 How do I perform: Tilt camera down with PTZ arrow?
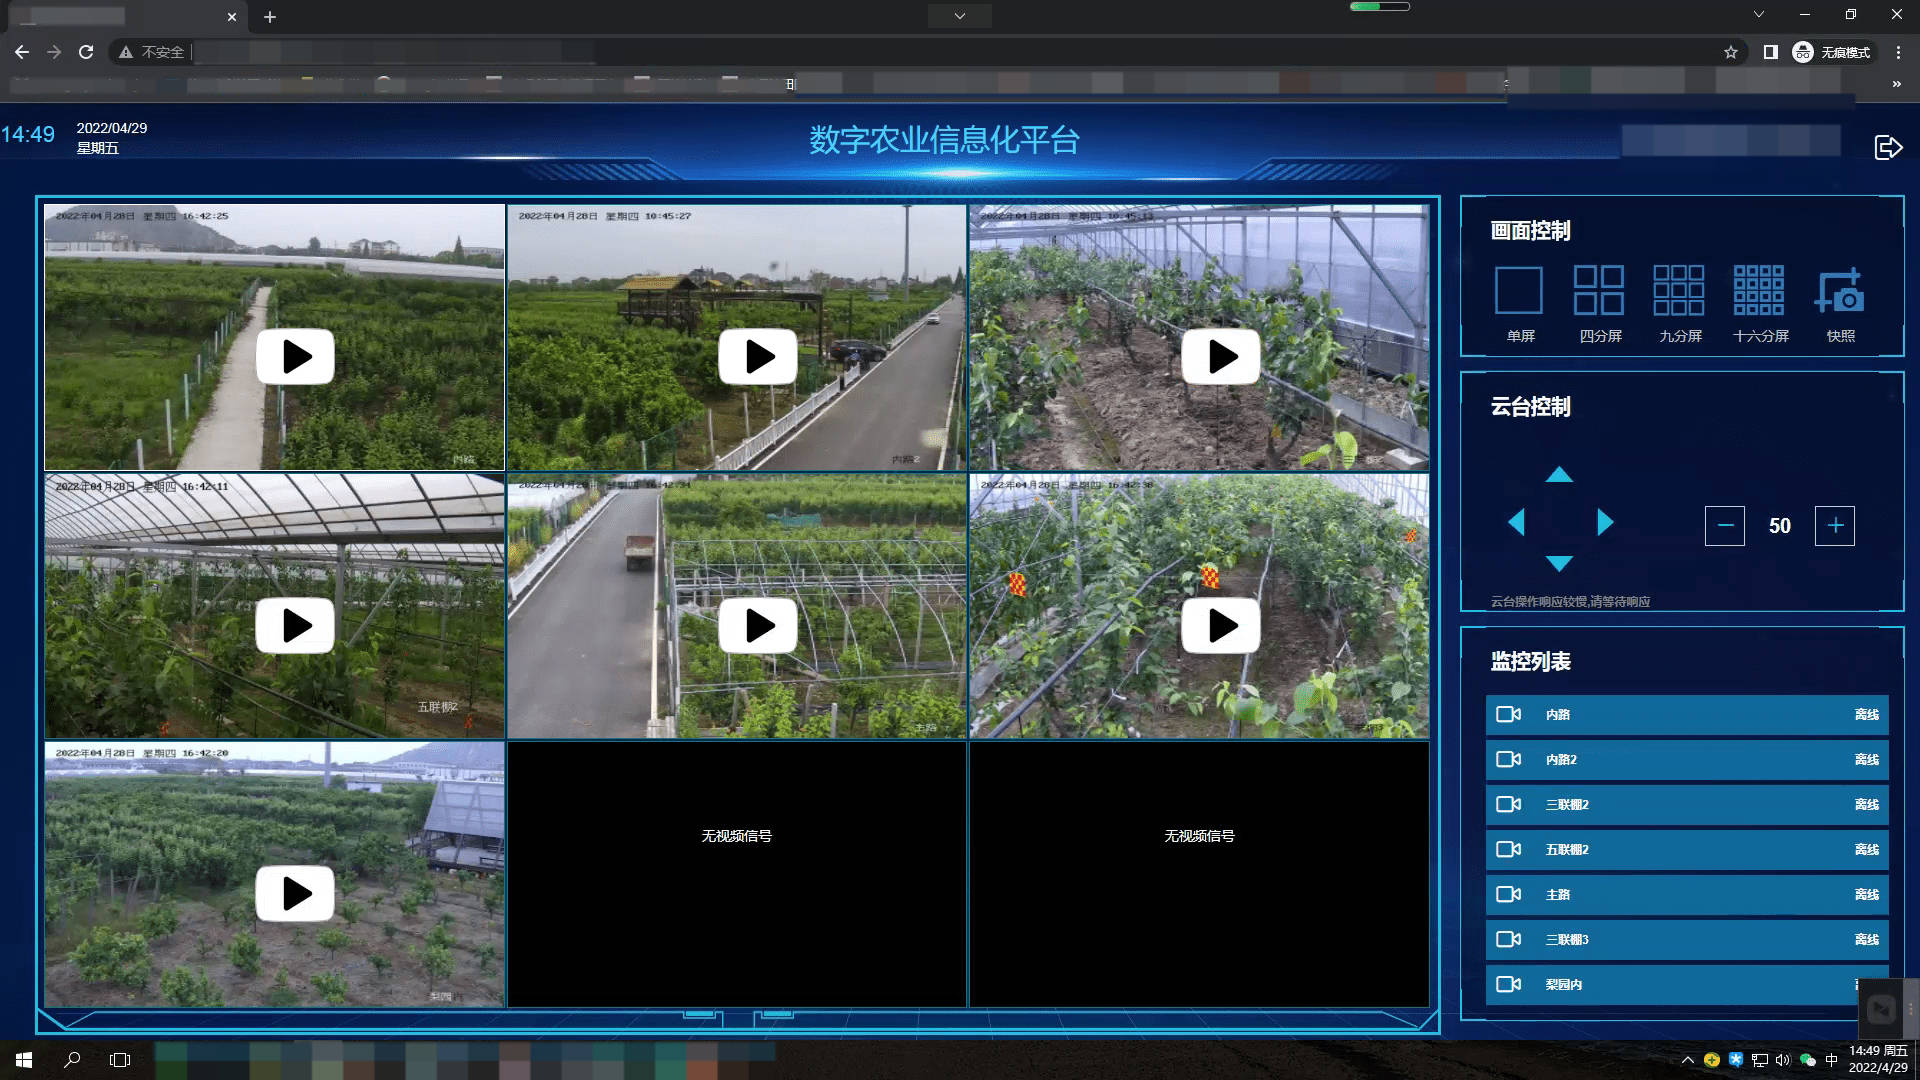tap(1559, 564)
